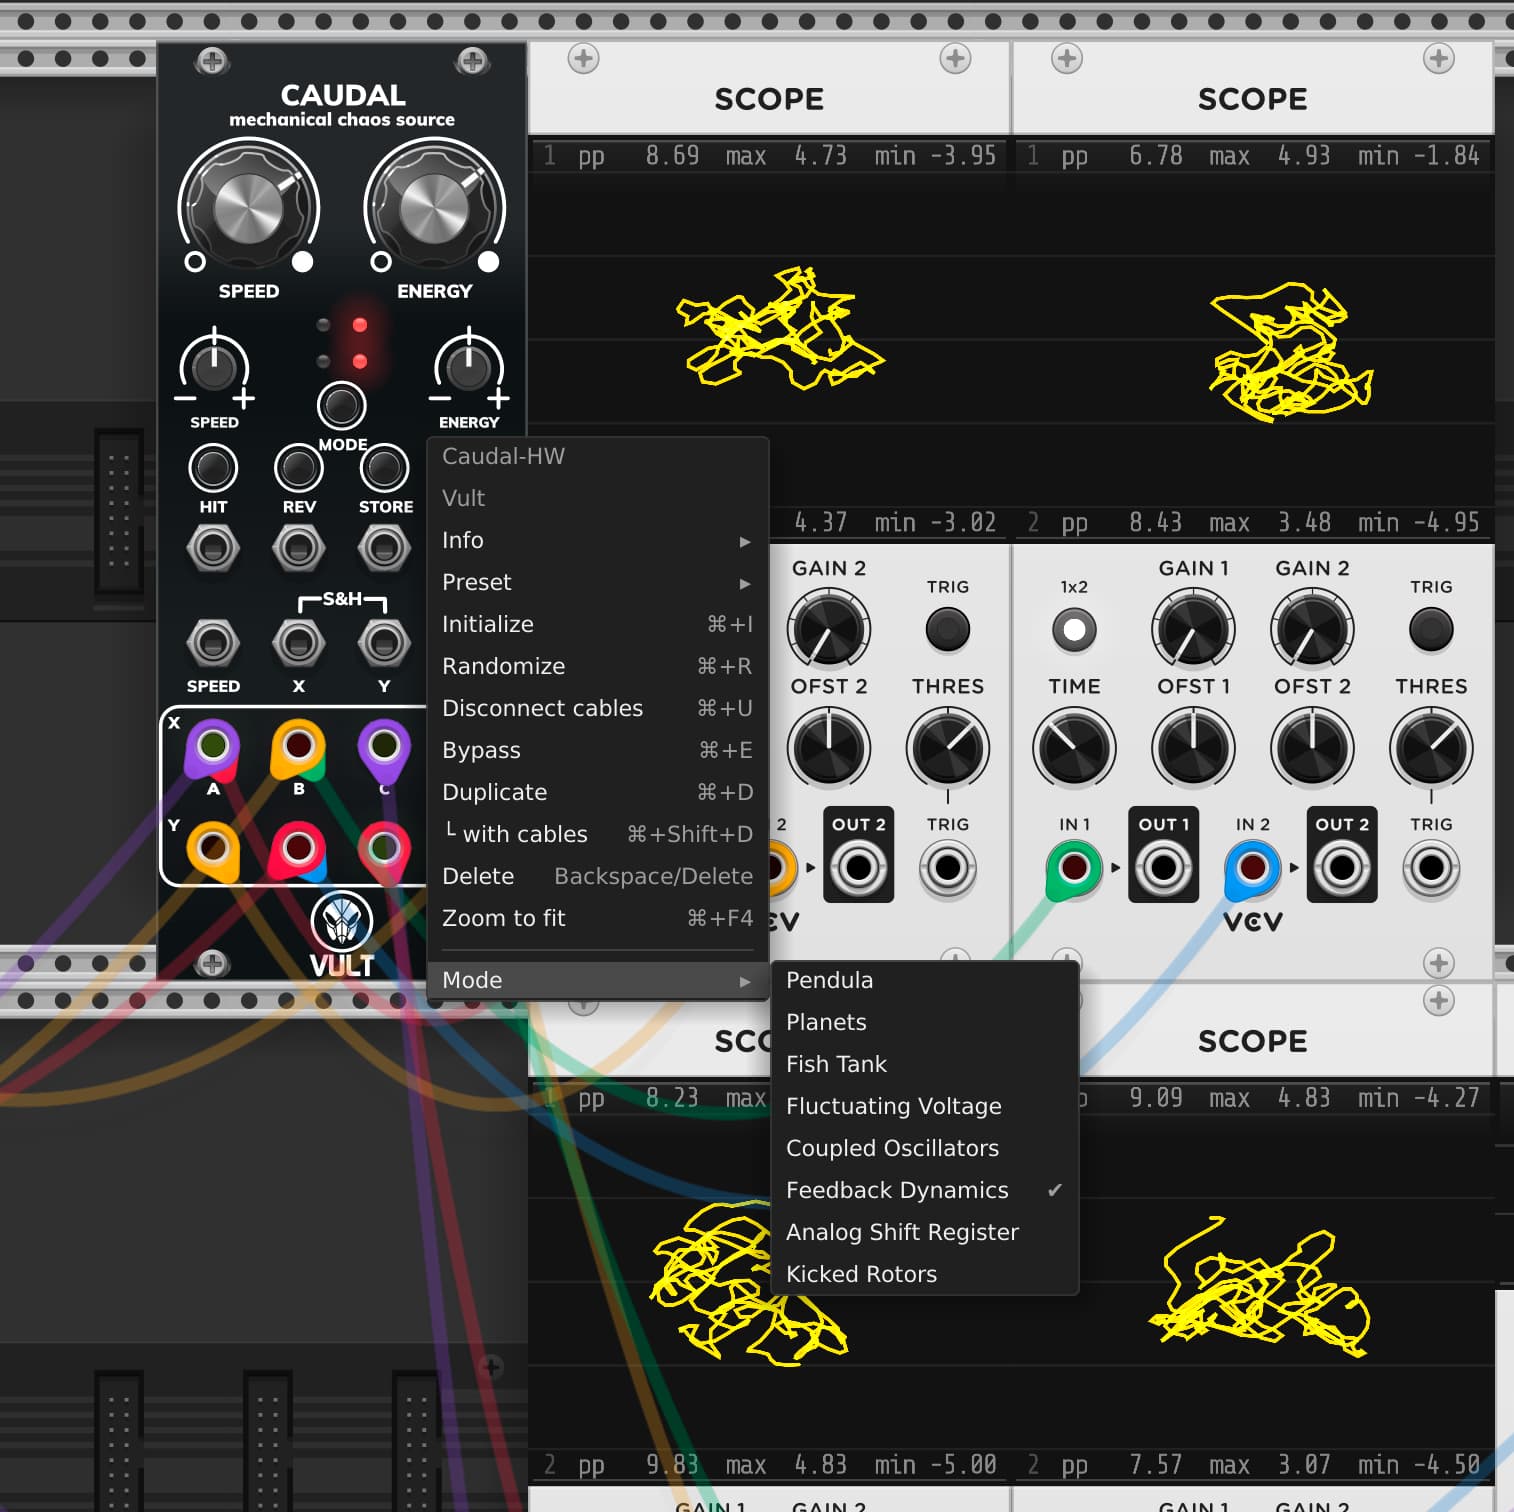The height and width of the screenshot is (1512, 1514).
Task: Expand the Preset submenu
Action: click(597, 582)
